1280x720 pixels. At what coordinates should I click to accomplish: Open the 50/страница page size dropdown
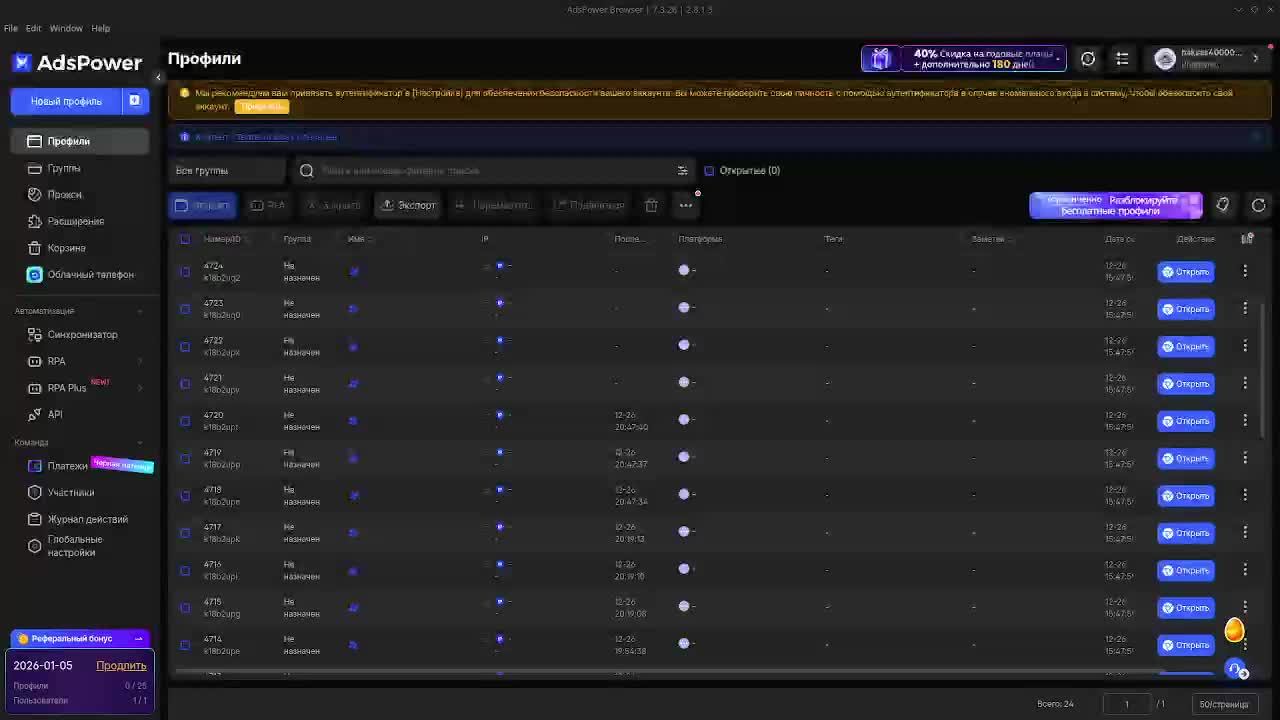tap(1224, 704)
